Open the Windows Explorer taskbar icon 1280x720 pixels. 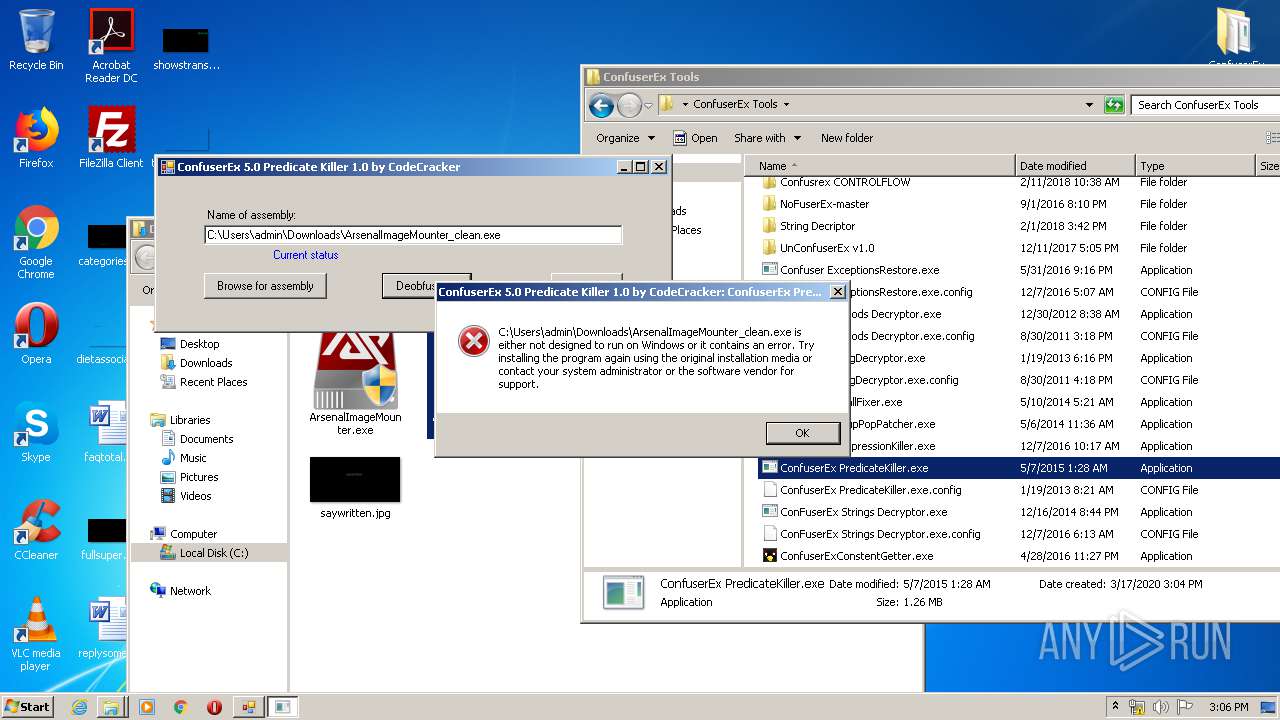pyautogui.click(x=111, y=707)
